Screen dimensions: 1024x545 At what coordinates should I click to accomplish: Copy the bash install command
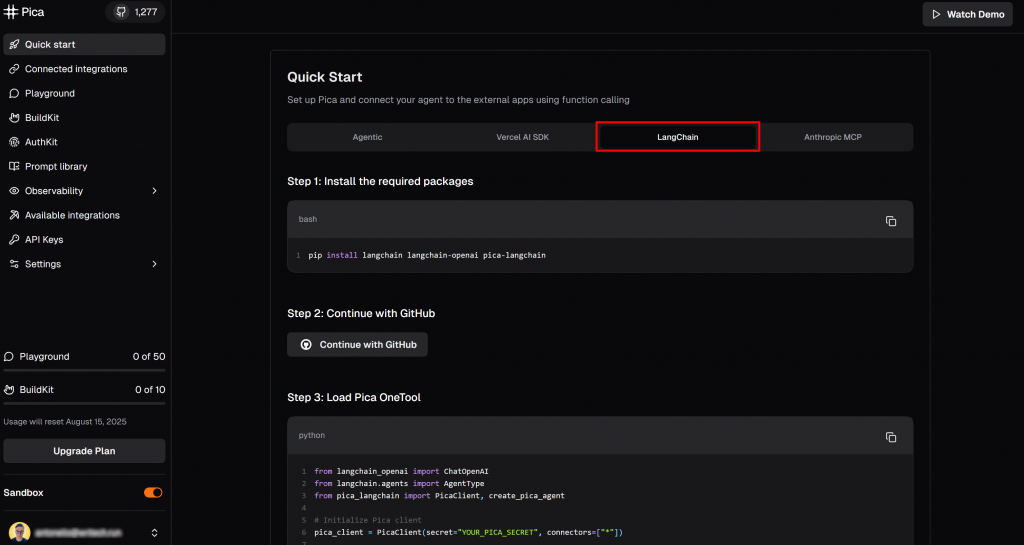coord(890,221)
